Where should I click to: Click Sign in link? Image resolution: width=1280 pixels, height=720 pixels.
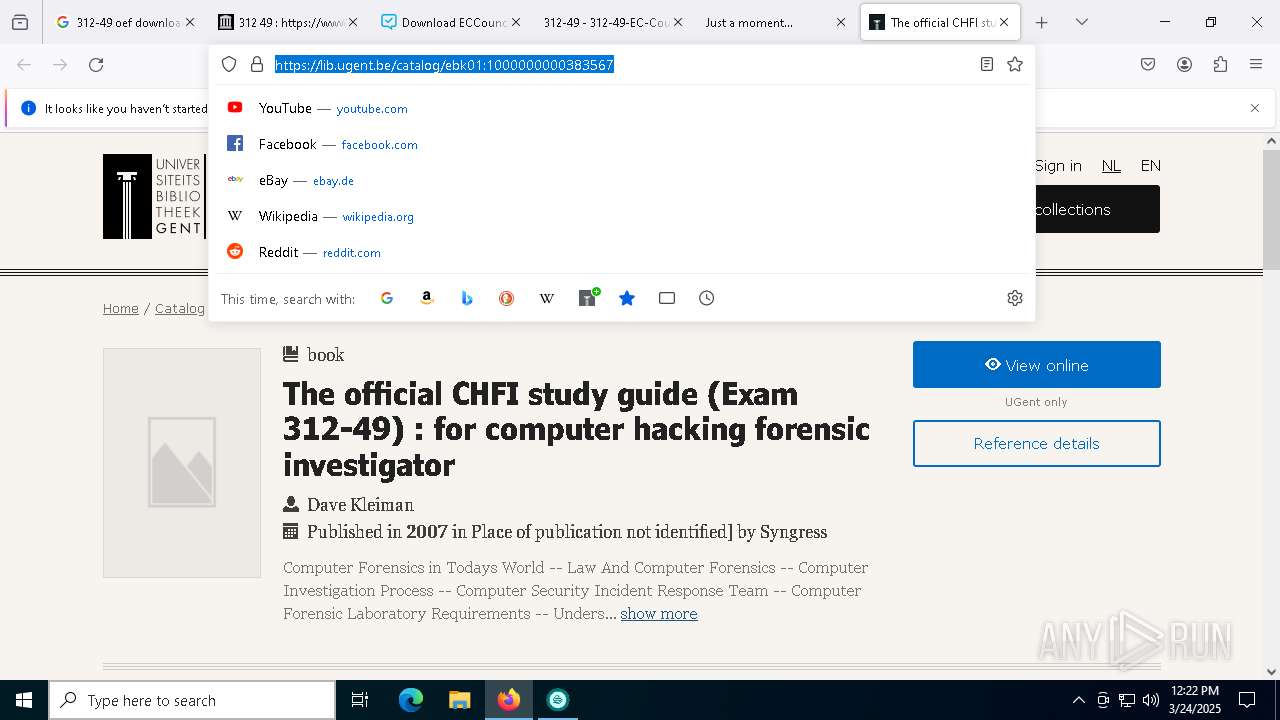point(1058,166)
